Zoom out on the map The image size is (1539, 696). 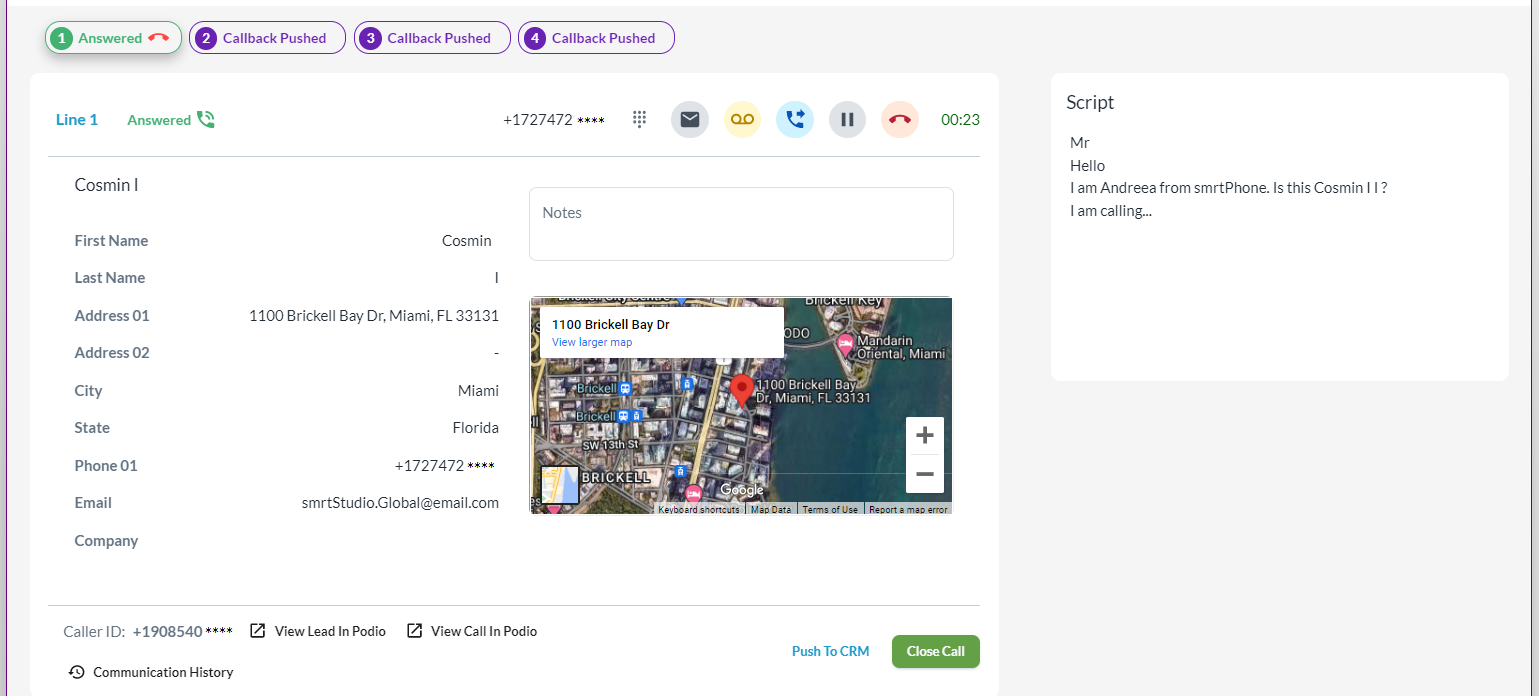coord(924,474)
